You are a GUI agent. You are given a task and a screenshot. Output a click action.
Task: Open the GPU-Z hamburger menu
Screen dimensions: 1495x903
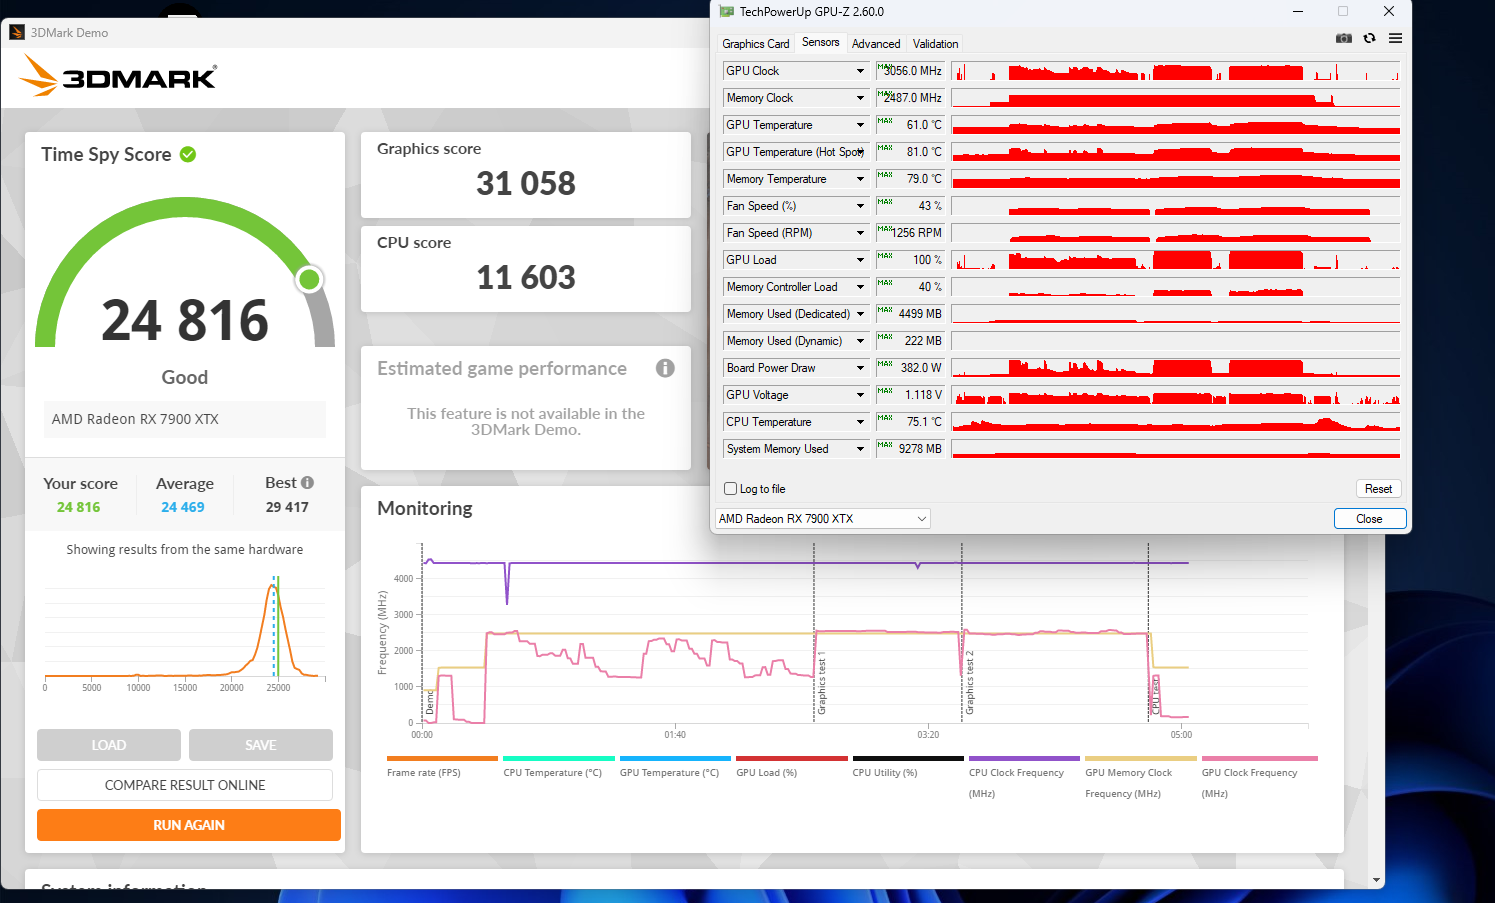click(x=1395, y=38)
